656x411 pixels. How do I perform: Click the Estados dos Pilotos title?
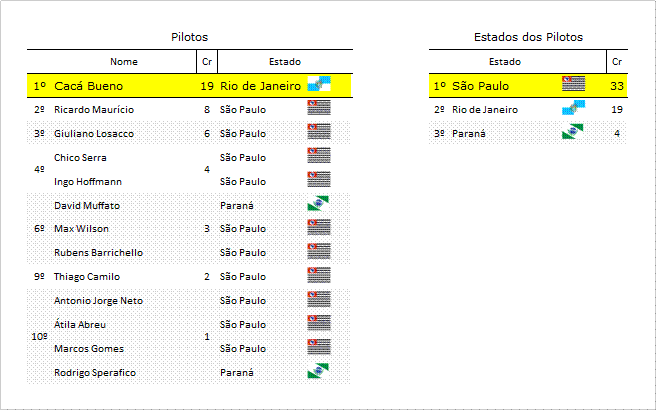point(528,37)
